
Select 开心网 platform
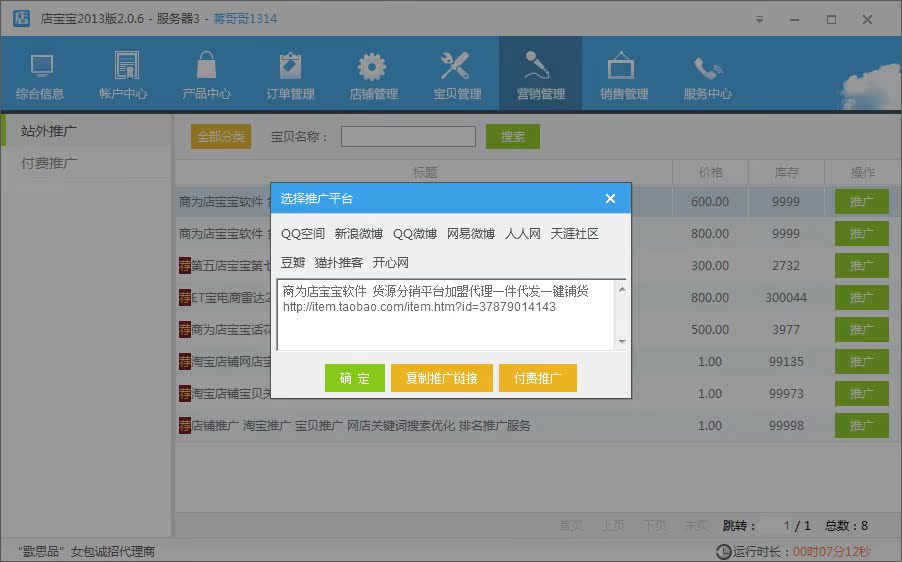[391, 262]
